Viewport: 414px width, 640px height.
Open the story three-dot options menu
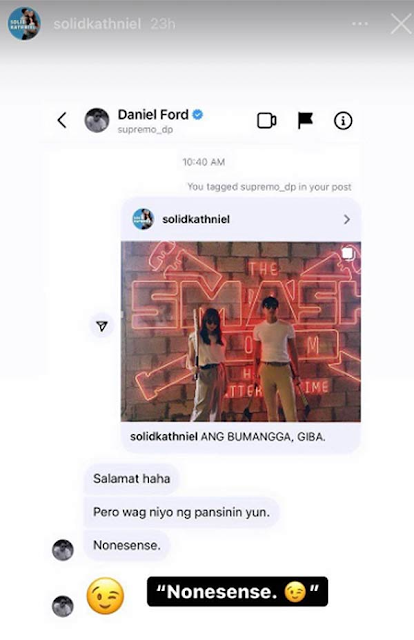(x=360, y=24)
